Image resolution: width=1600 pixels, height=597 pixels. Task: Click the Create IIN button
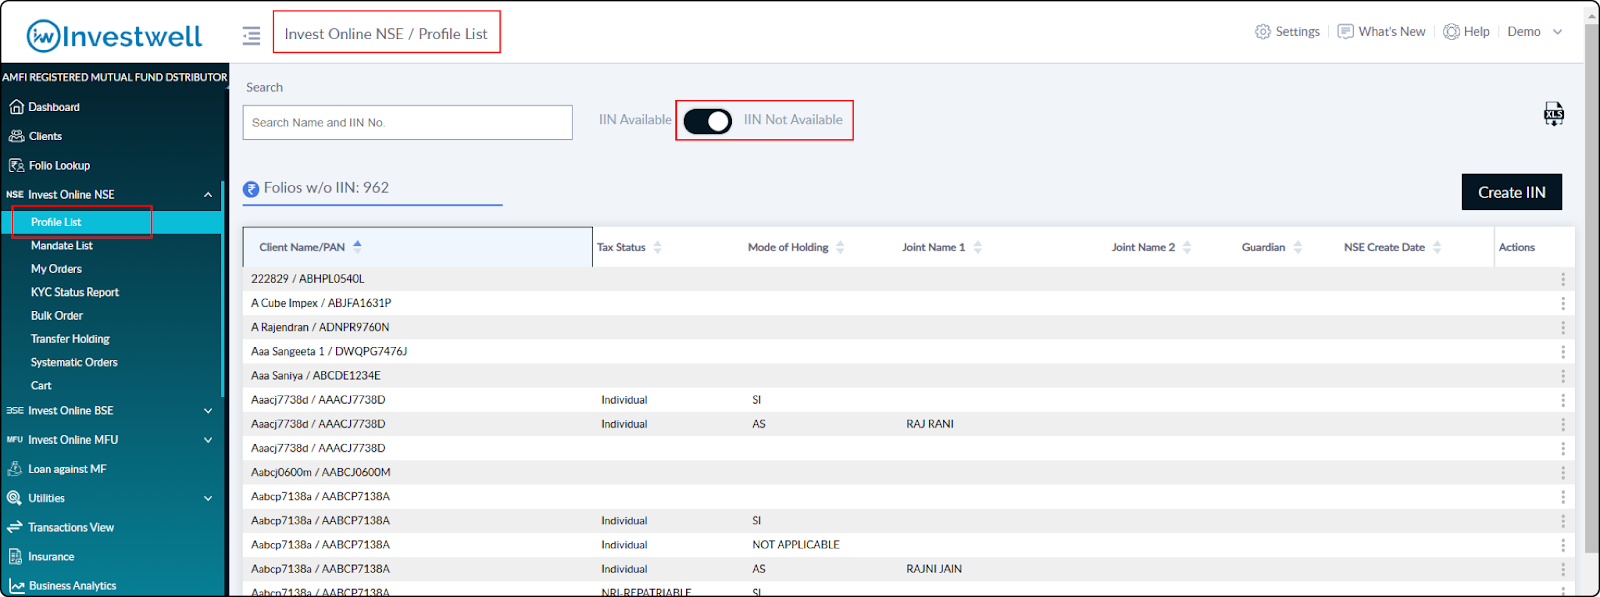pyautogui.click(x=1511, y=192)
